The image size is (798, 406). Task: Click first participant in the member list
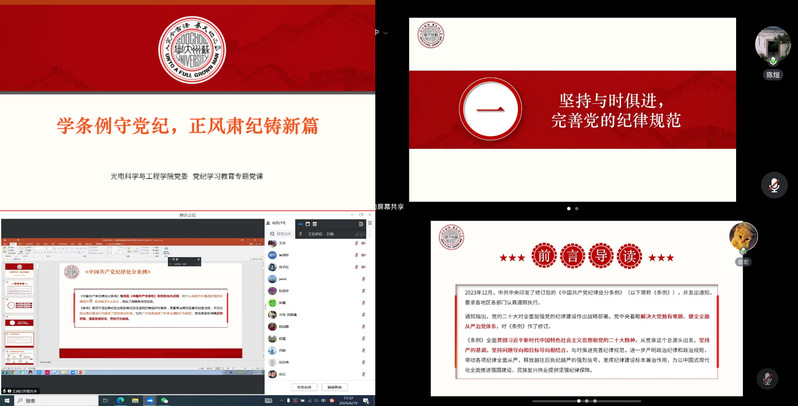click(290, 243)
